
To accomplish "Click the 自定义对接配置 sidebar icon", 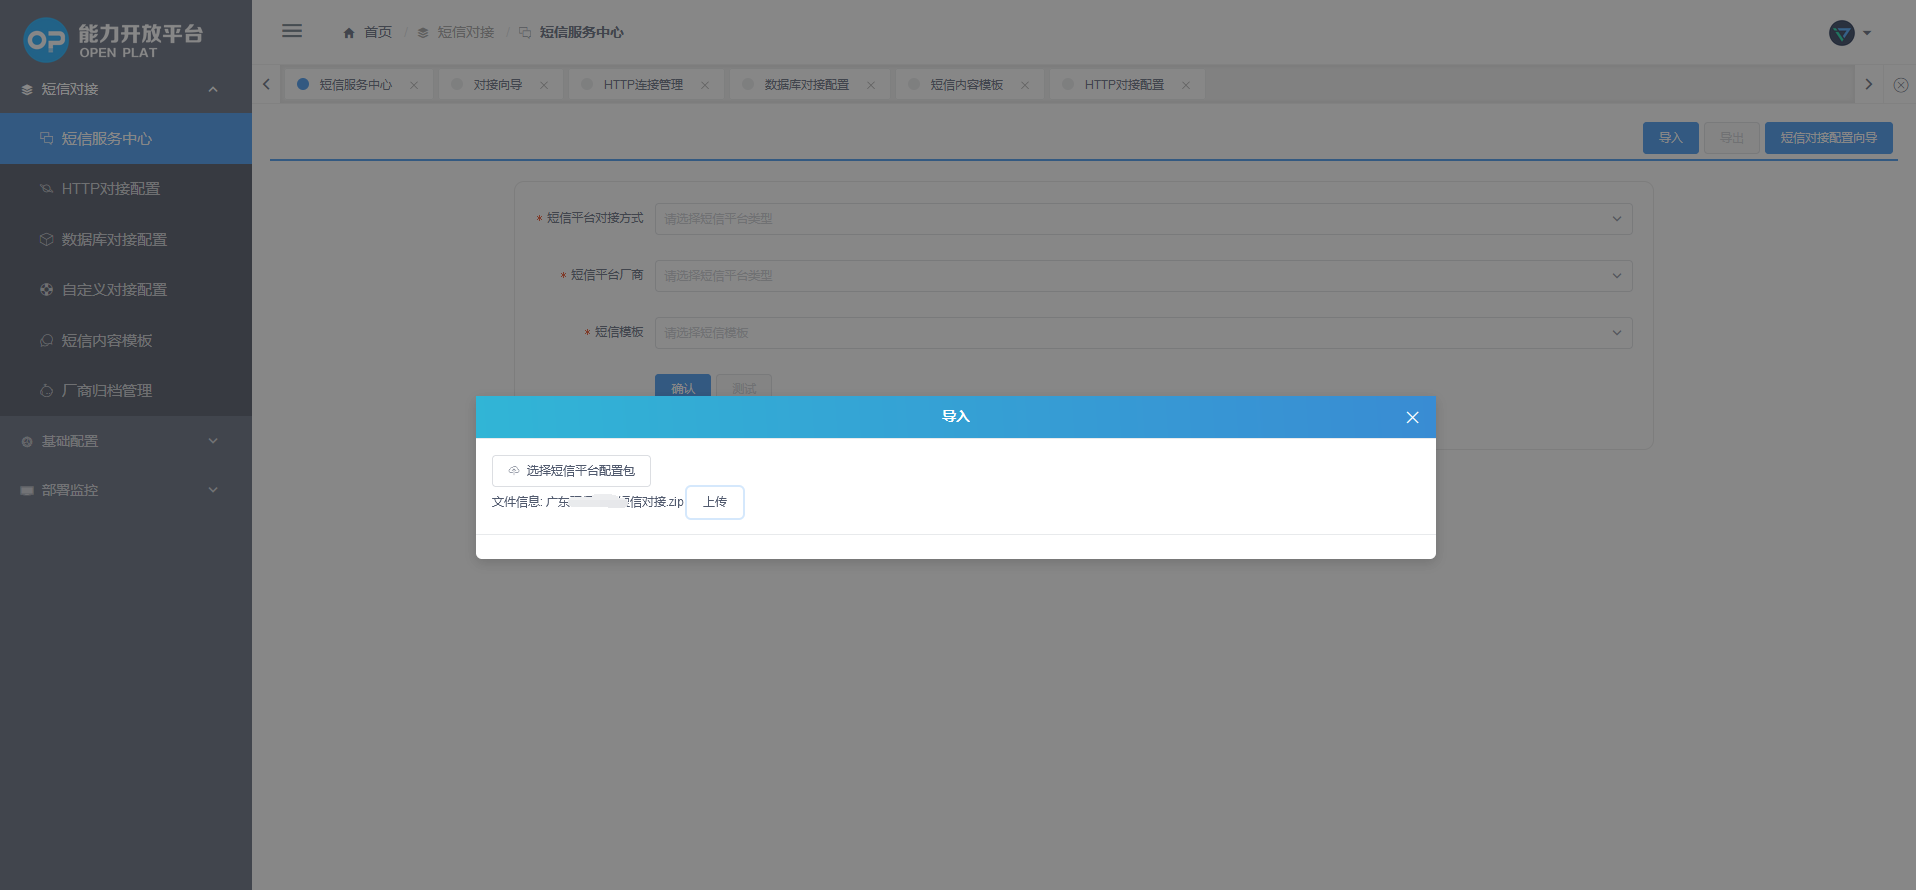I will tap(46, 290).
